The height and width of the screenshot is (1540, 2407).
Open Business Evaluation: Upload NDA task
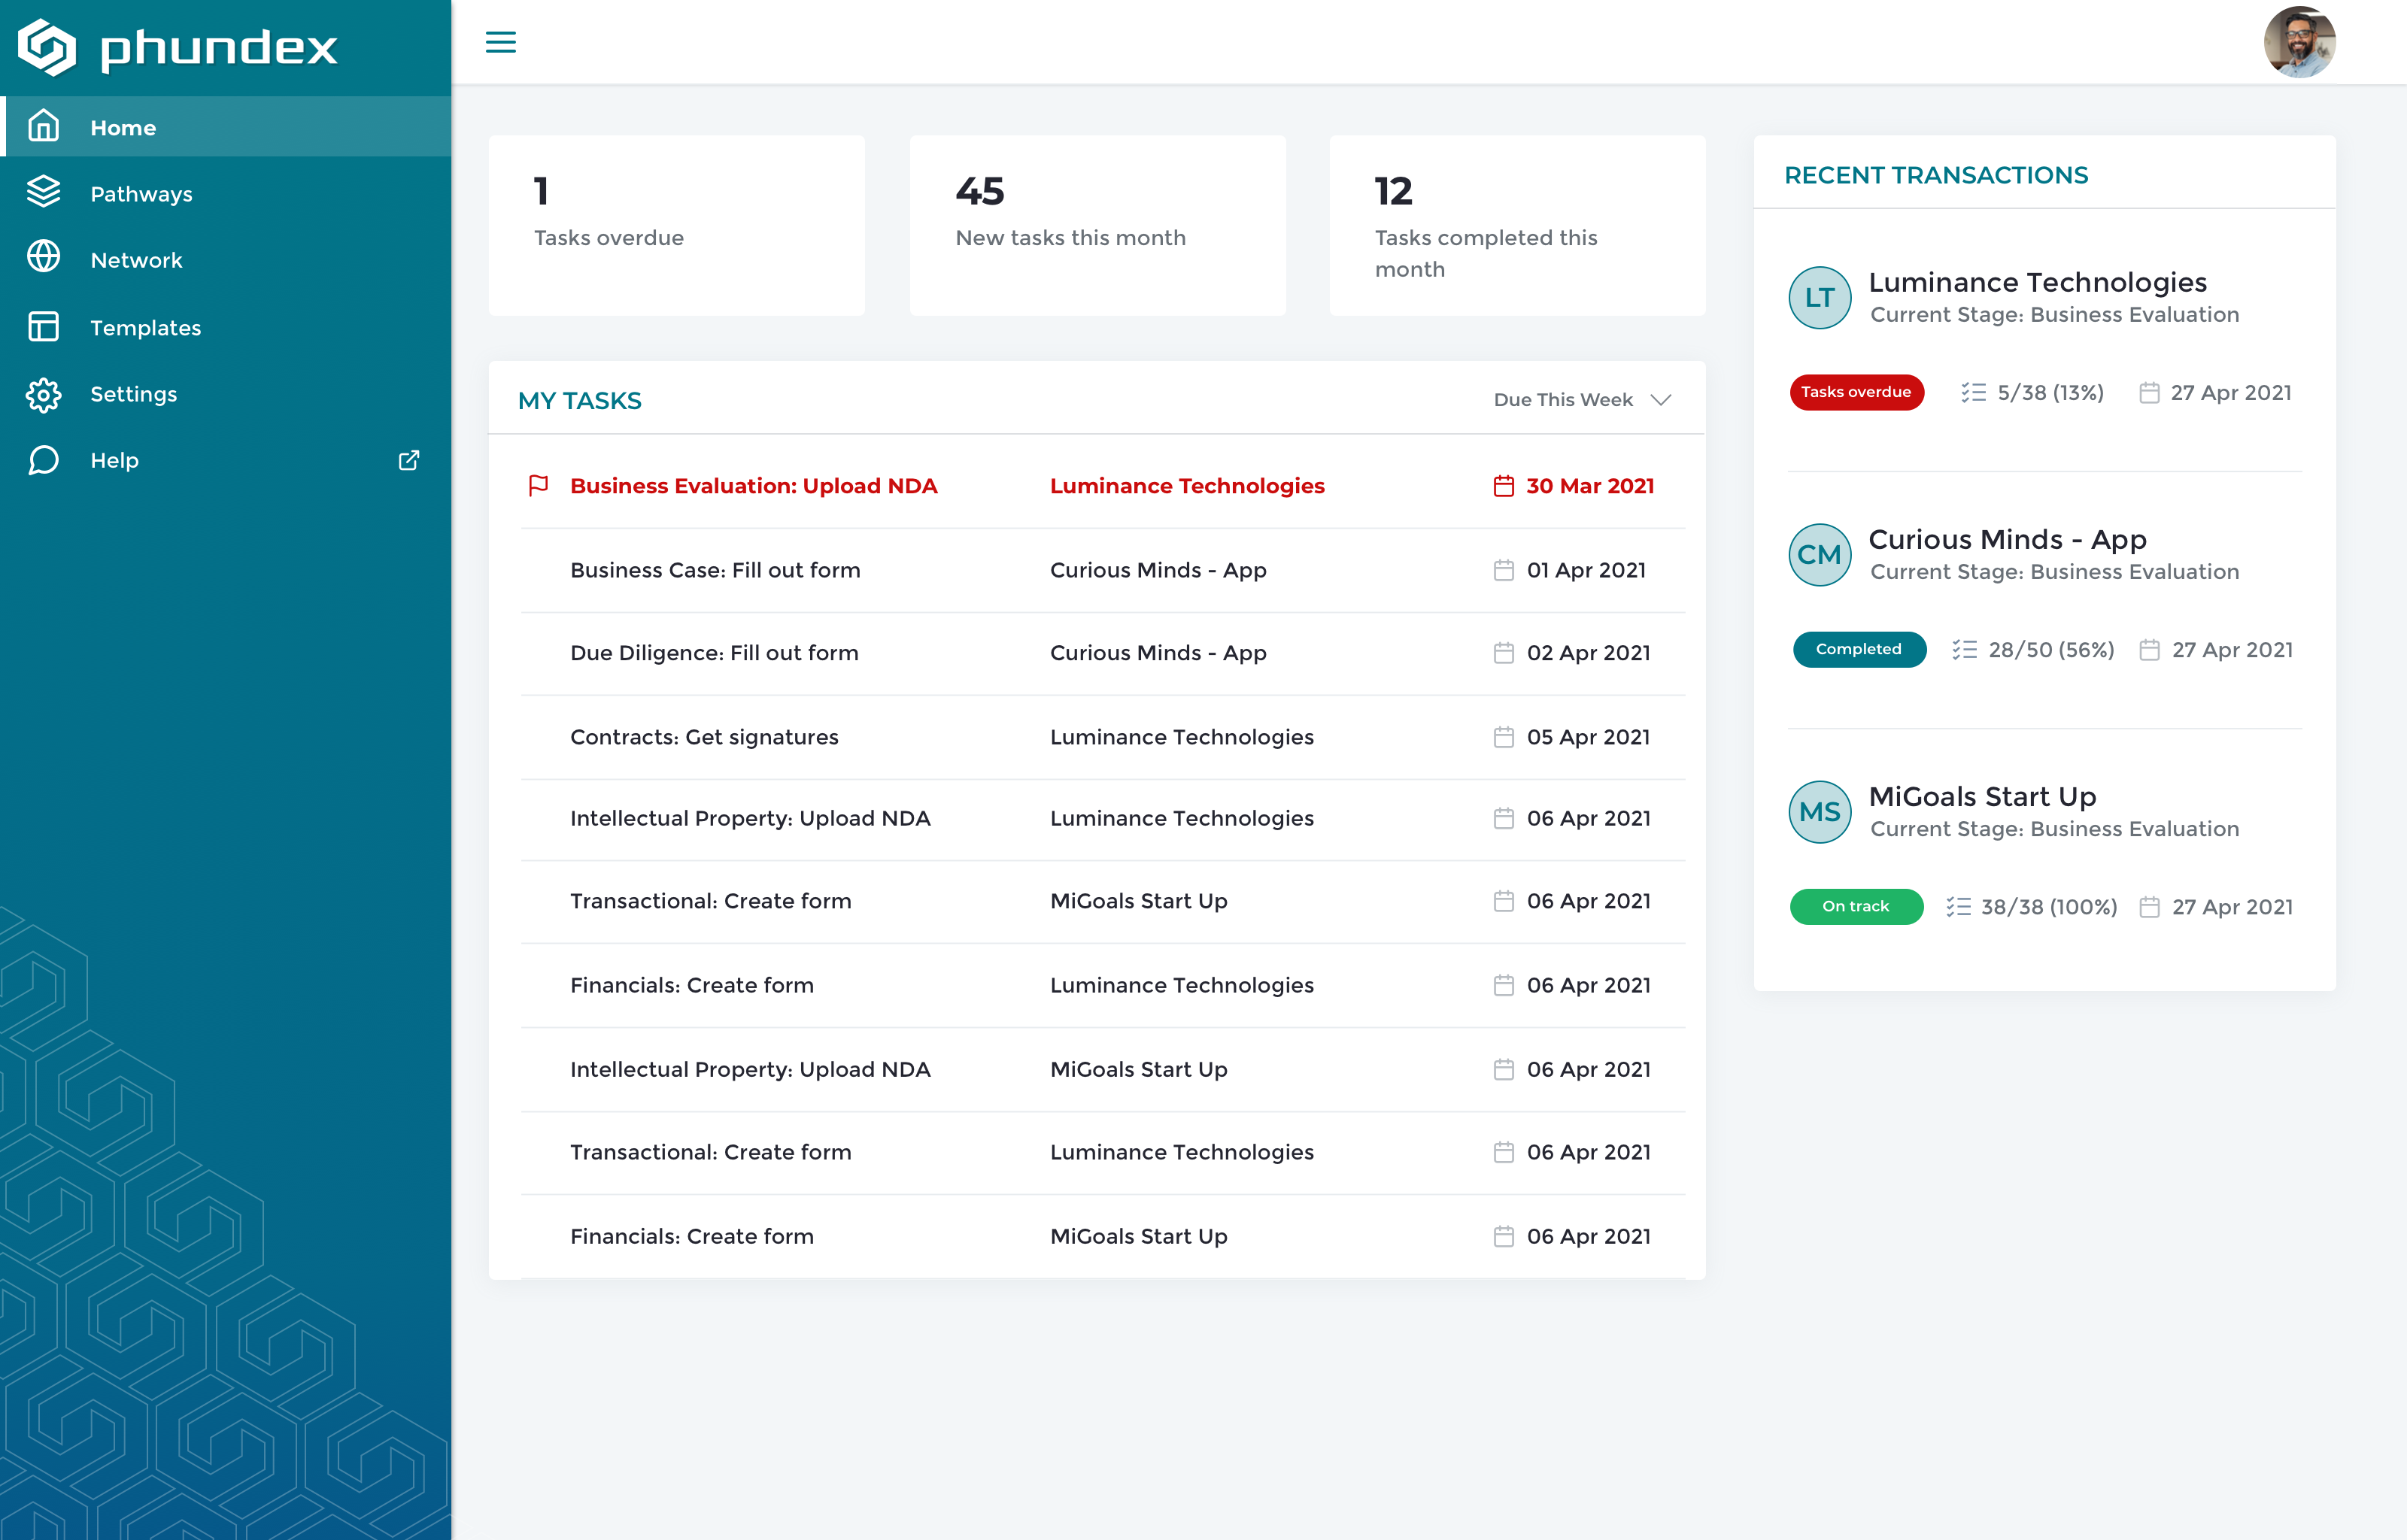pos(753,486)
